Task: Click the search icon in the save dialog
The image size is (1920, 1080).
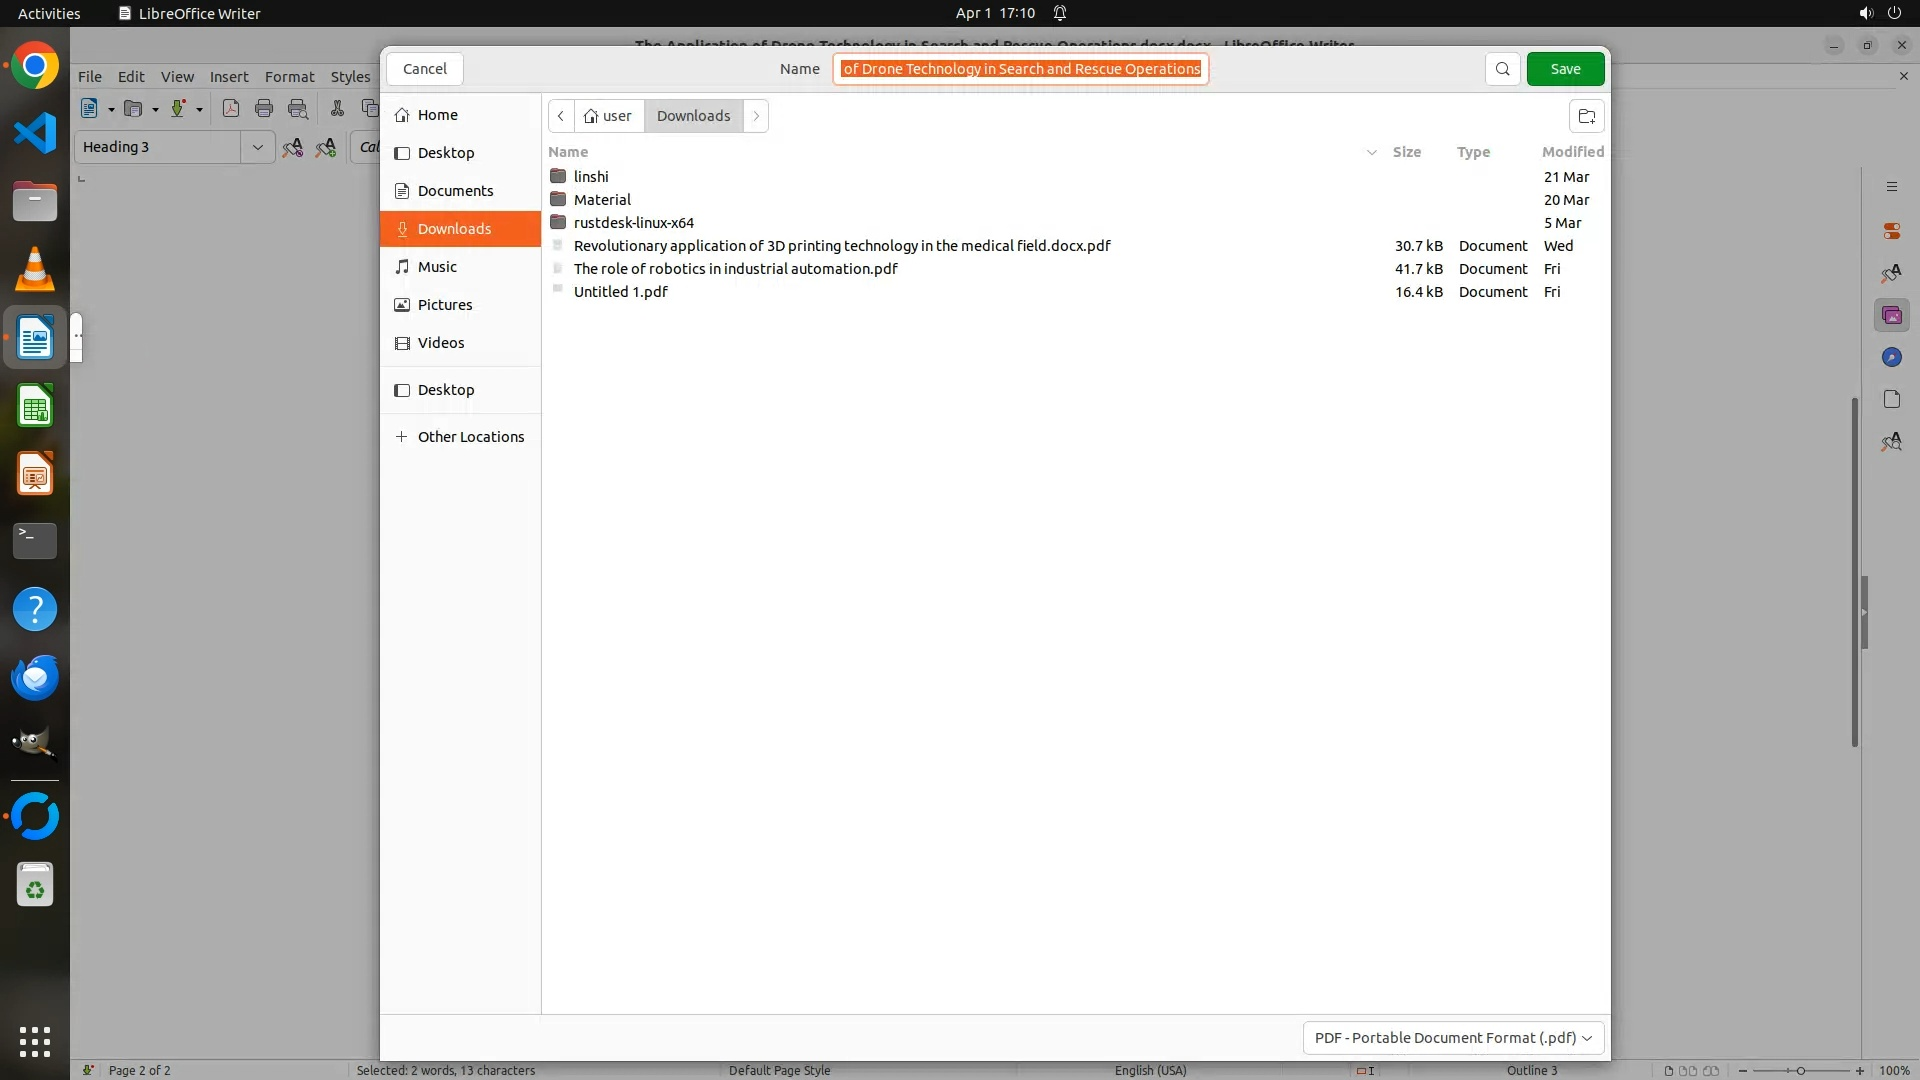Action: [x=1502, y=69]
